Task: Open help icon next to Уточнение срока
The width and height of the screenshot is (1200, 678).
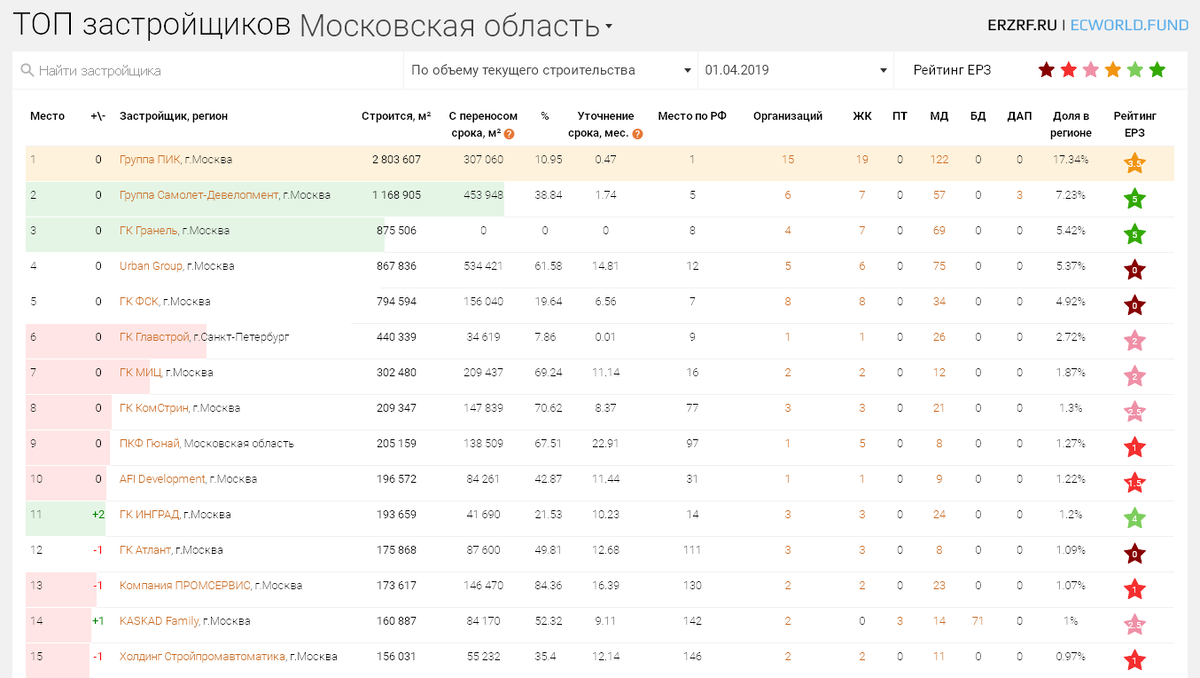Action: tap(637, 133)
